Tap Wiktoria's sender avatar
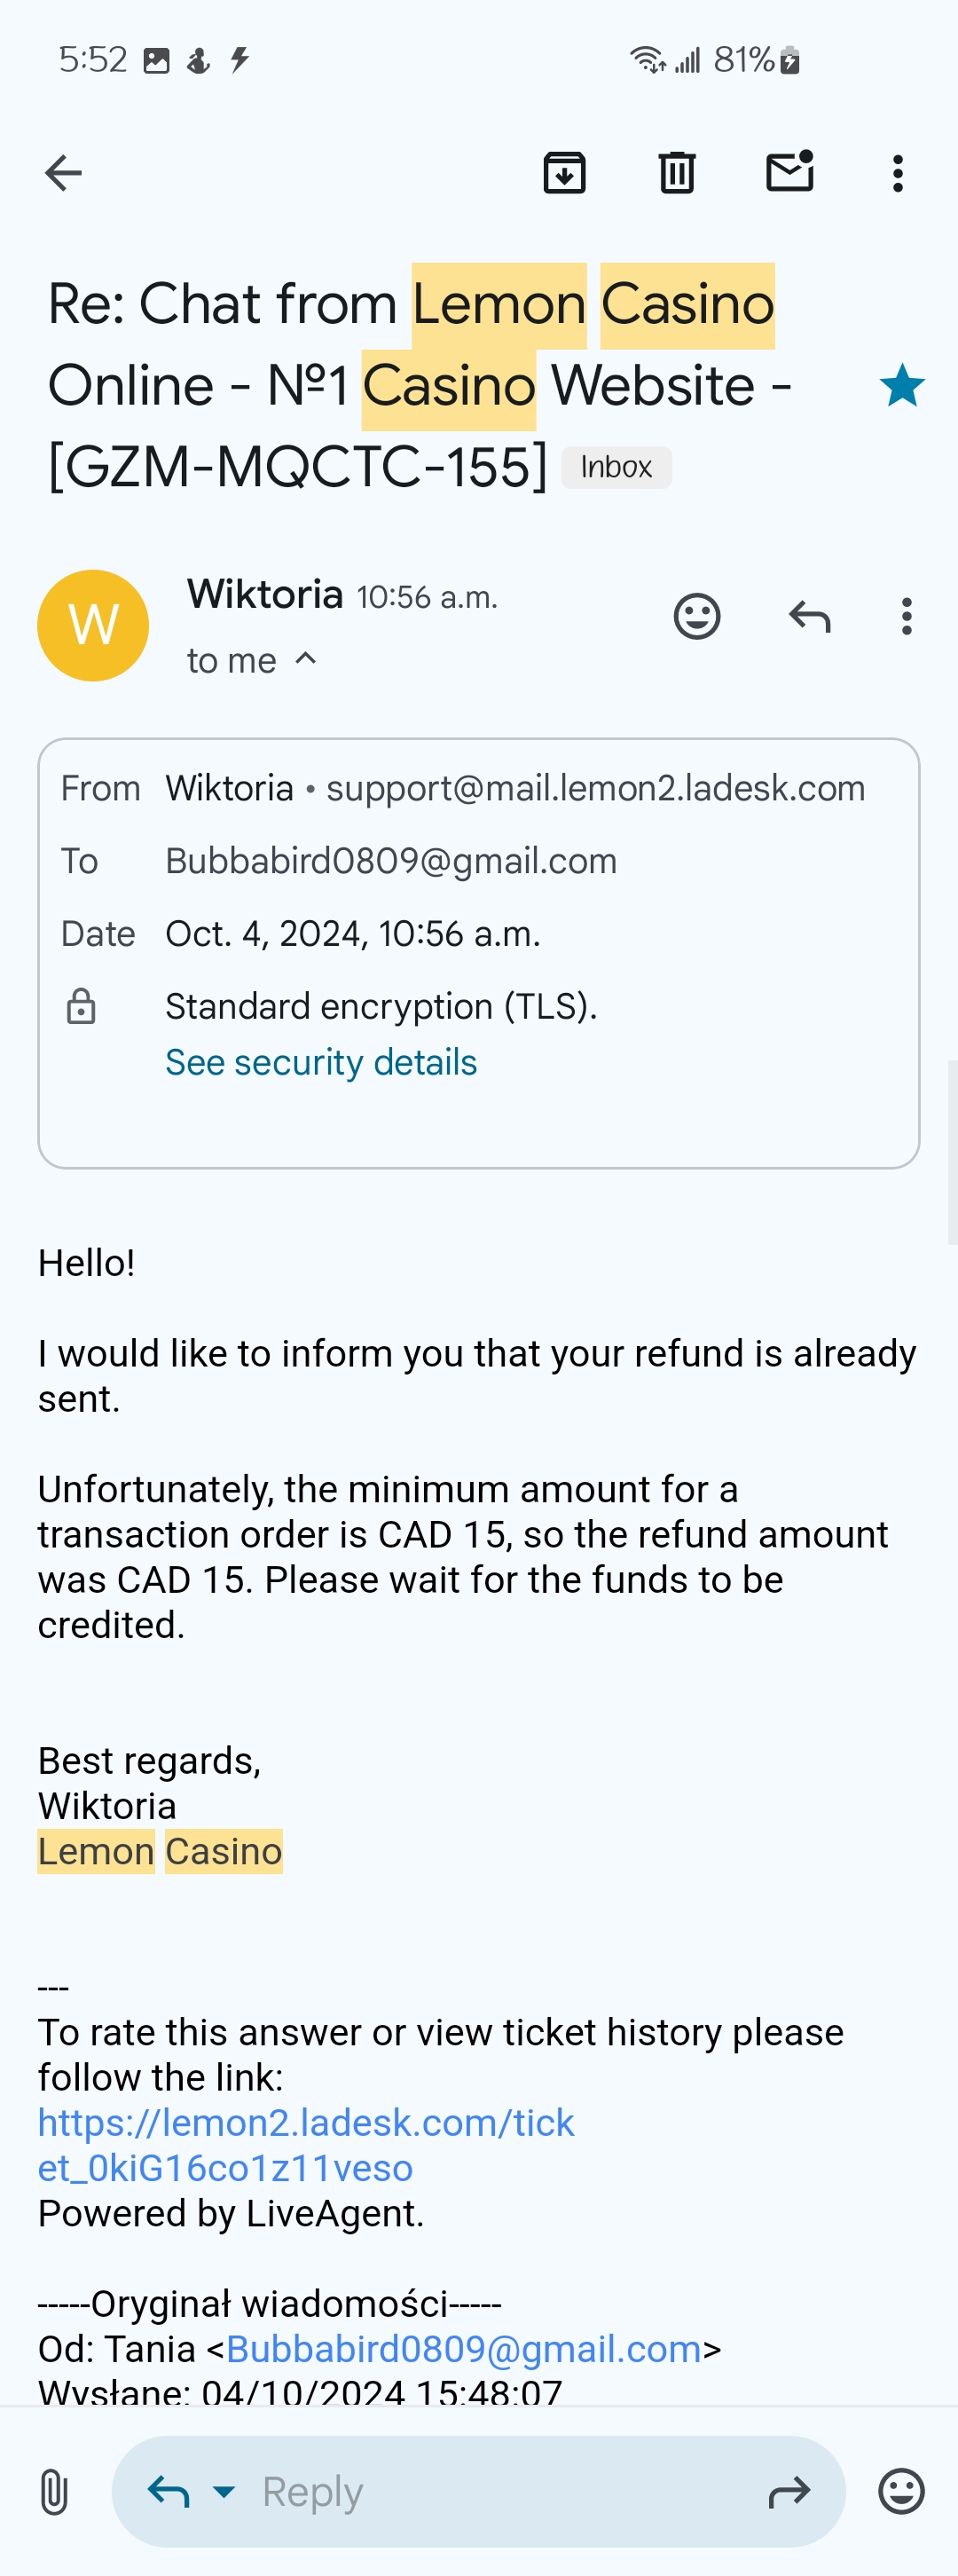The image size is (958, 2576). point(93,626)
